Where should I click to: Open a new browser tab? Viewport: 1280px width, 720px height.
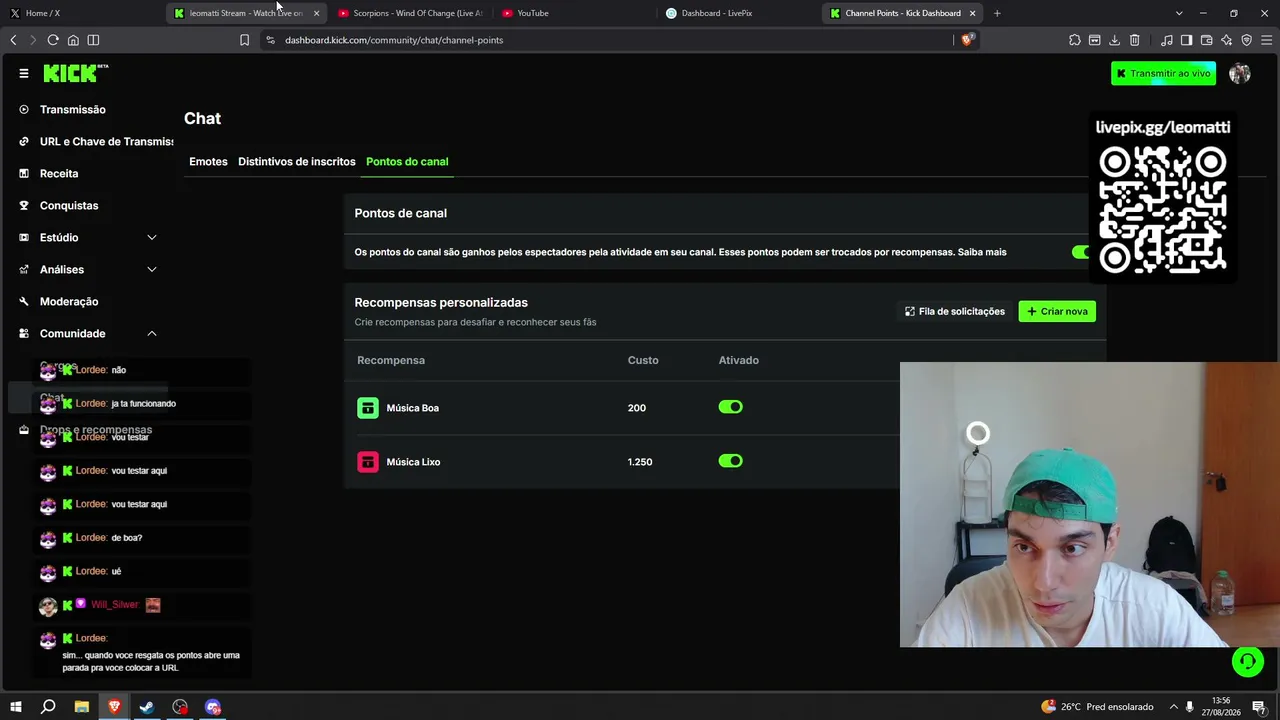click(x=997, y=13)
